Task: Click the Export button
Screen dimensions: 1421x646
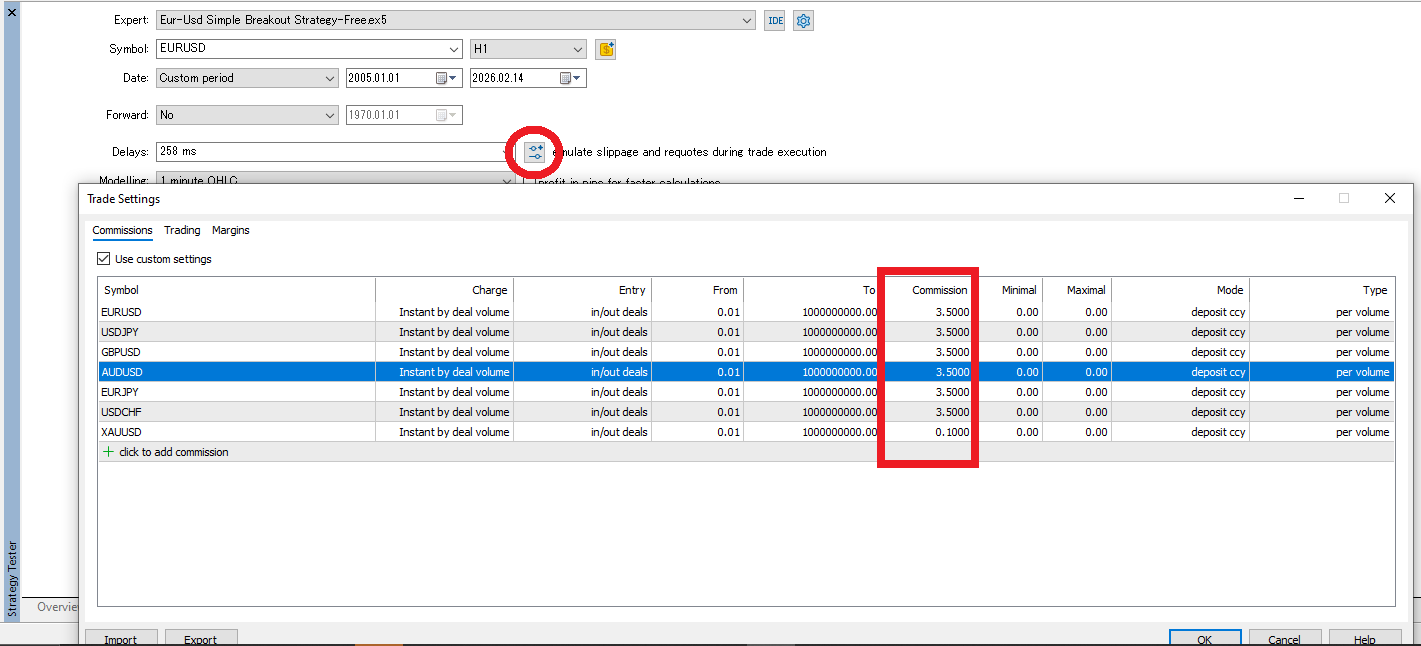Action: point(201,639)
